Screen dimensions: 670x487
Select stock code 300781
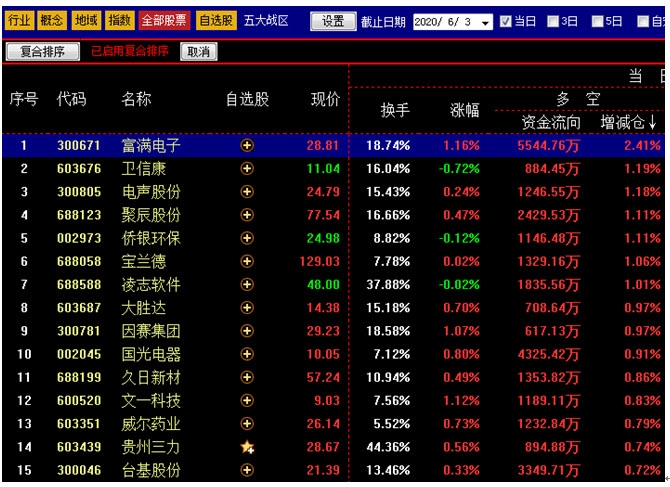[79, 331]
